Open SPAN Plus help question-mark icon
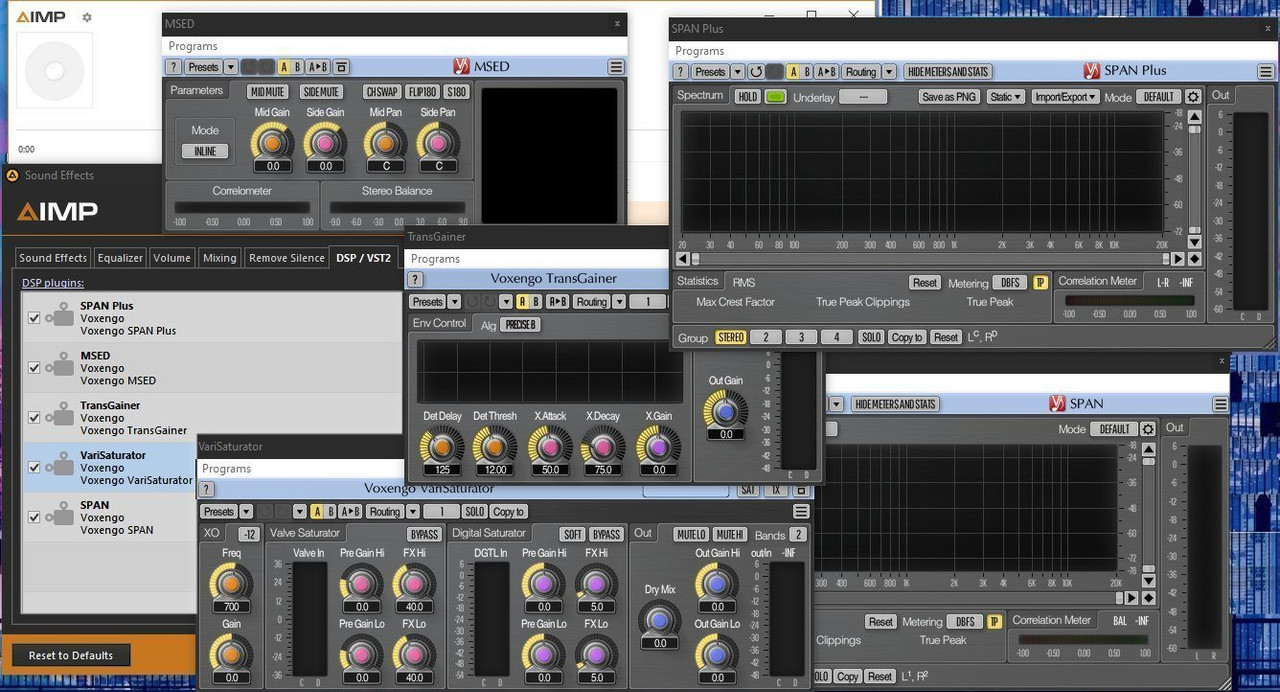 coord(681,72)
